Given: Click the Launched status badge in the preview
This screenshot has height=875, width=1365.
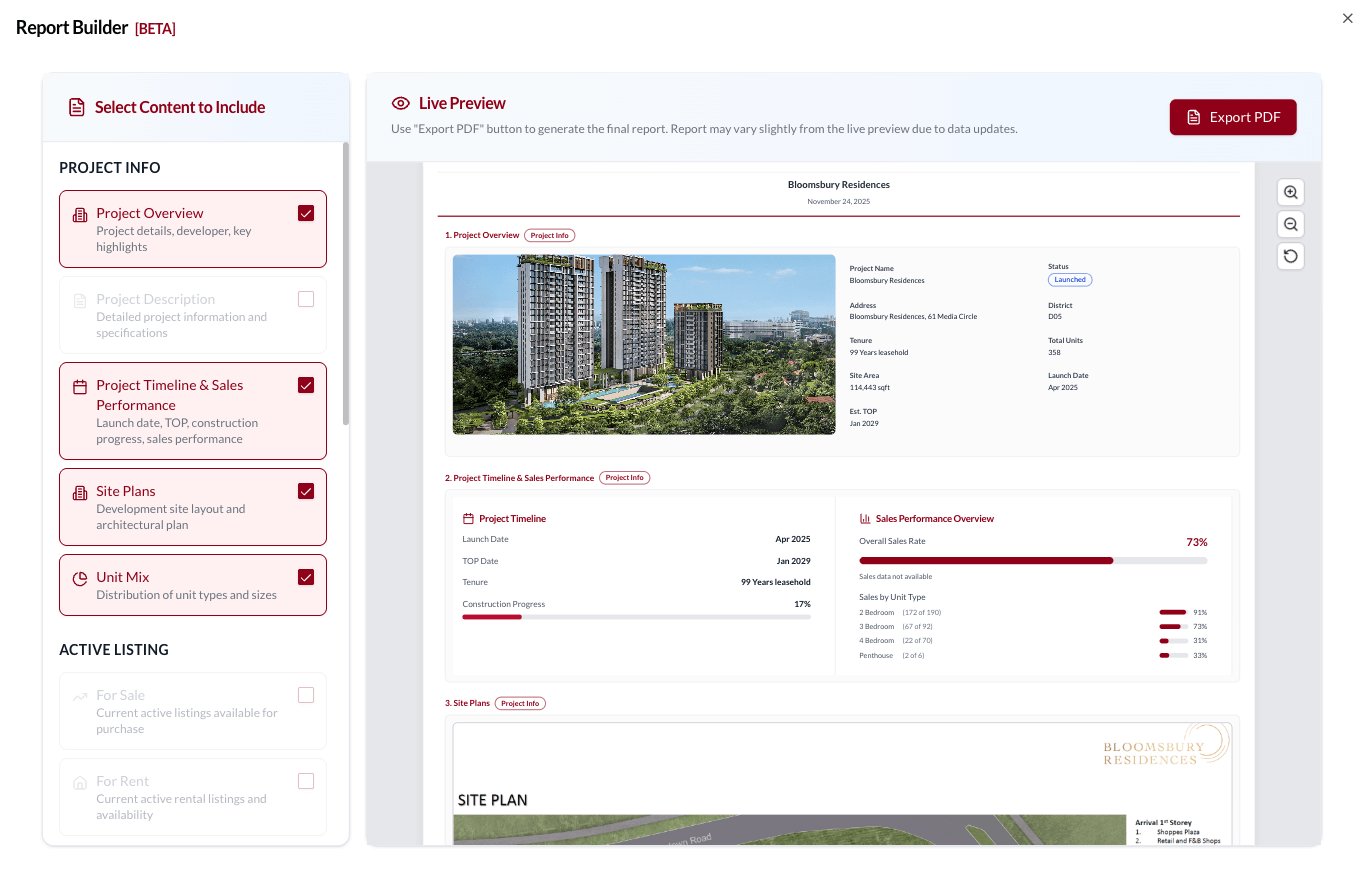Looking at the screenshot, I should (1069, 279).
